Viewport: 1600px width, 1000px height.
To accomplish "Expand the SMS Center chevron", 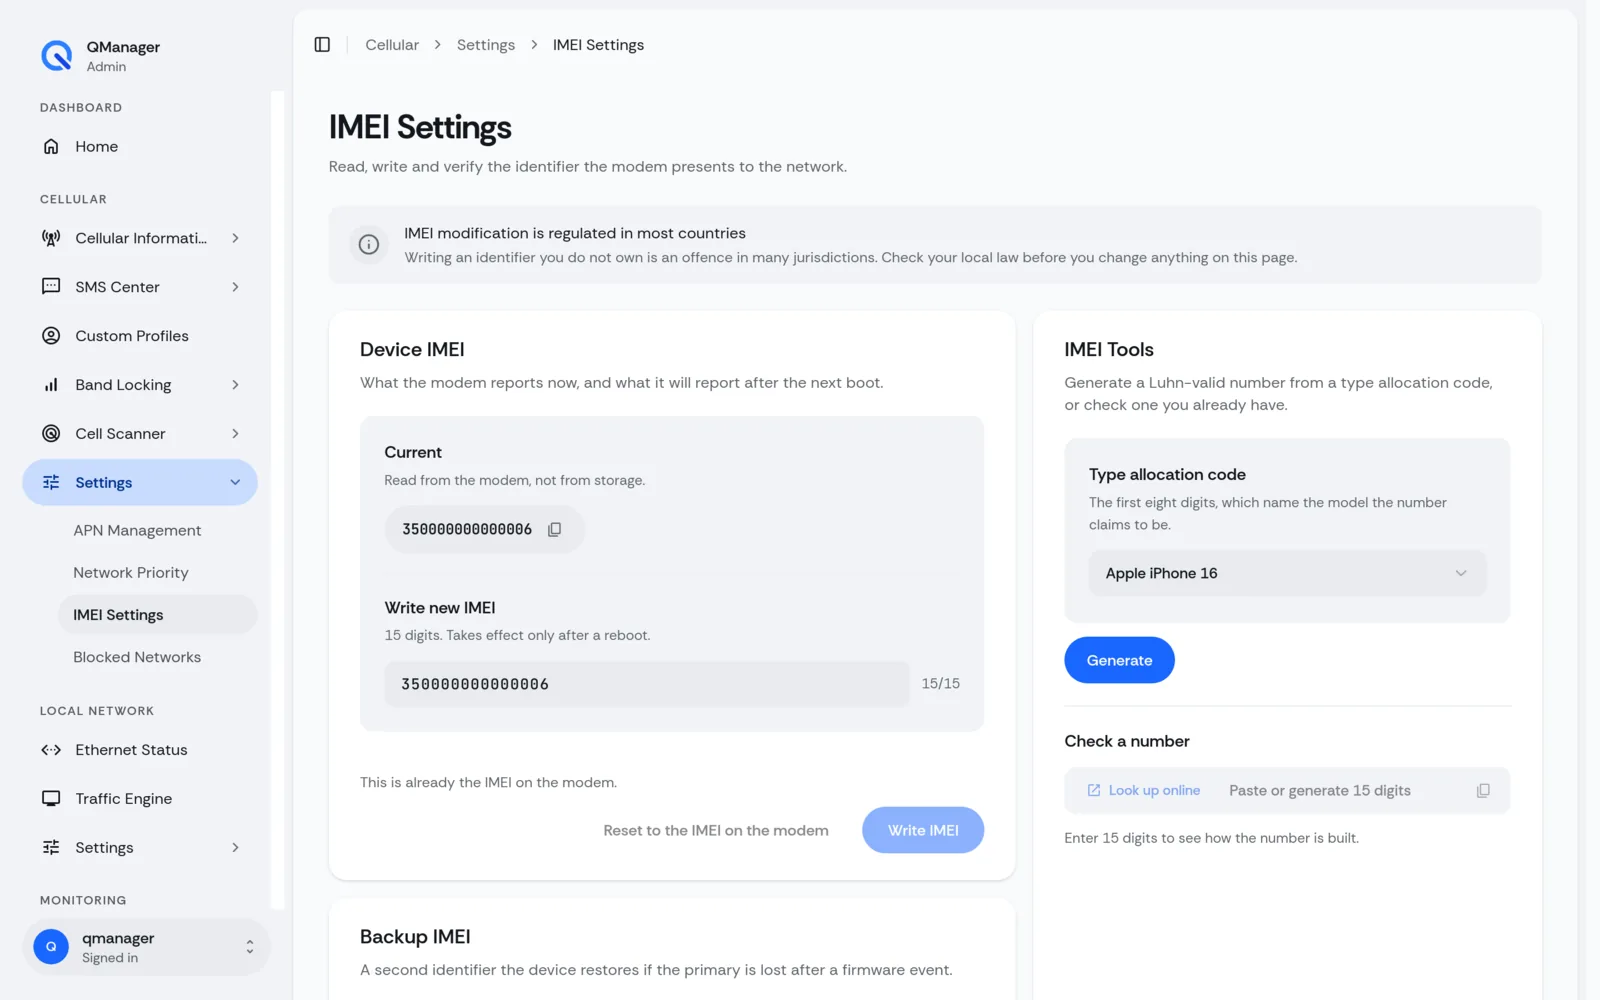I will [235, 287].
